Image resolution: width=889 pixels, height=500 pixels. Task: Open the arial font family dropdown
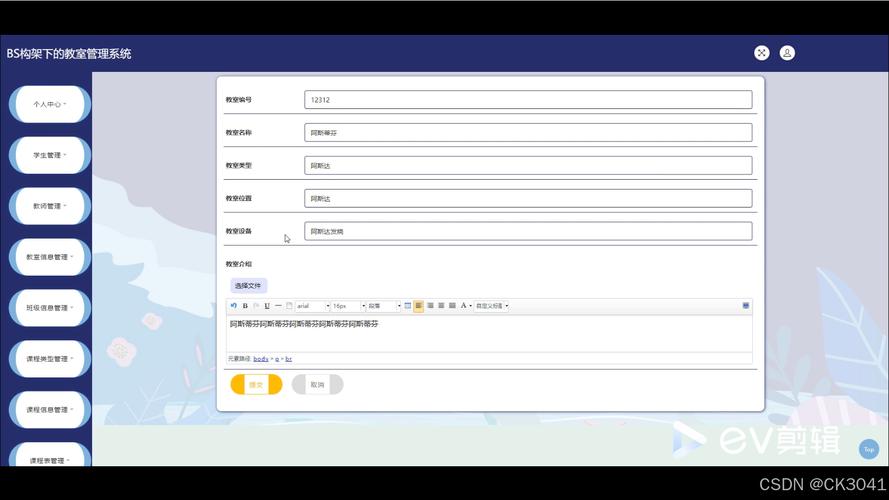tap(312, 306)
